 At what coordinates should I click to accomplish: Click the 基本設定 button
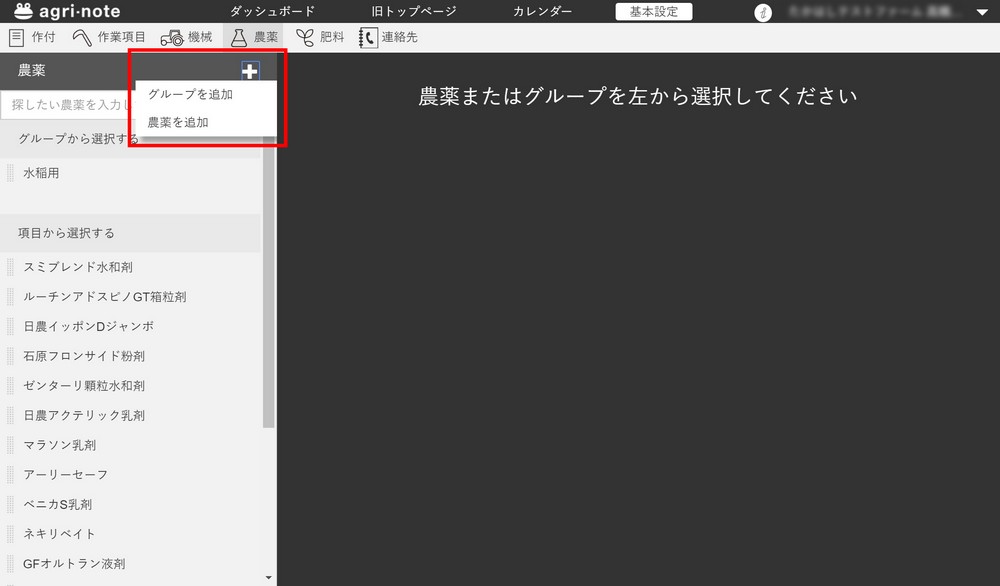pyautogui.click(x=653, y=12)
